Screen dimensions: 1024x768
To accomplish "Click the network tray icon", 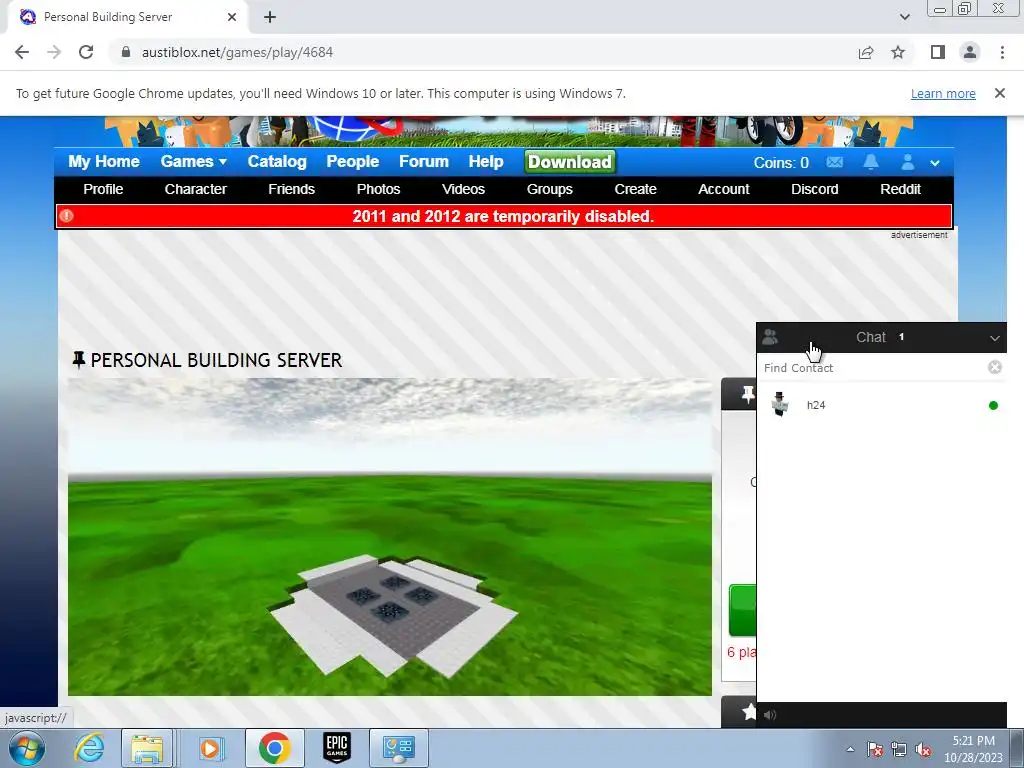I will click(899, 750).
